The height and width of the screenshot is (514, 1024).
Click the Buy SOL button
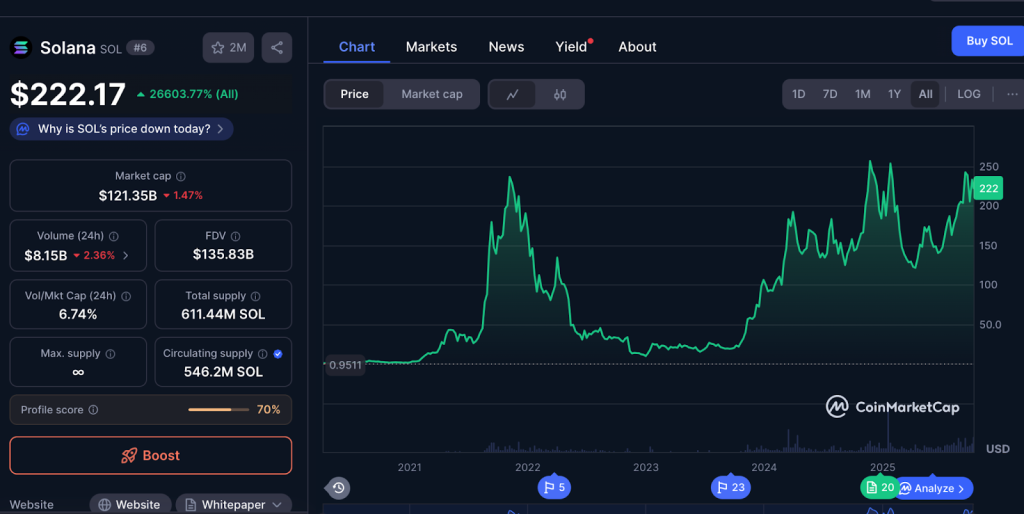click(x=988, y=41)
